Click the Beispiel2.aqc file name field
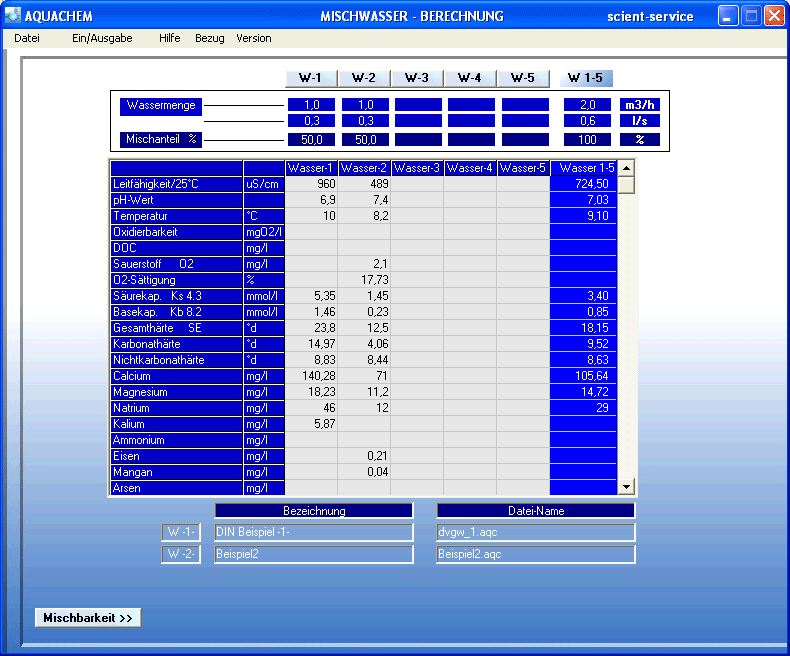 (536, 554)
